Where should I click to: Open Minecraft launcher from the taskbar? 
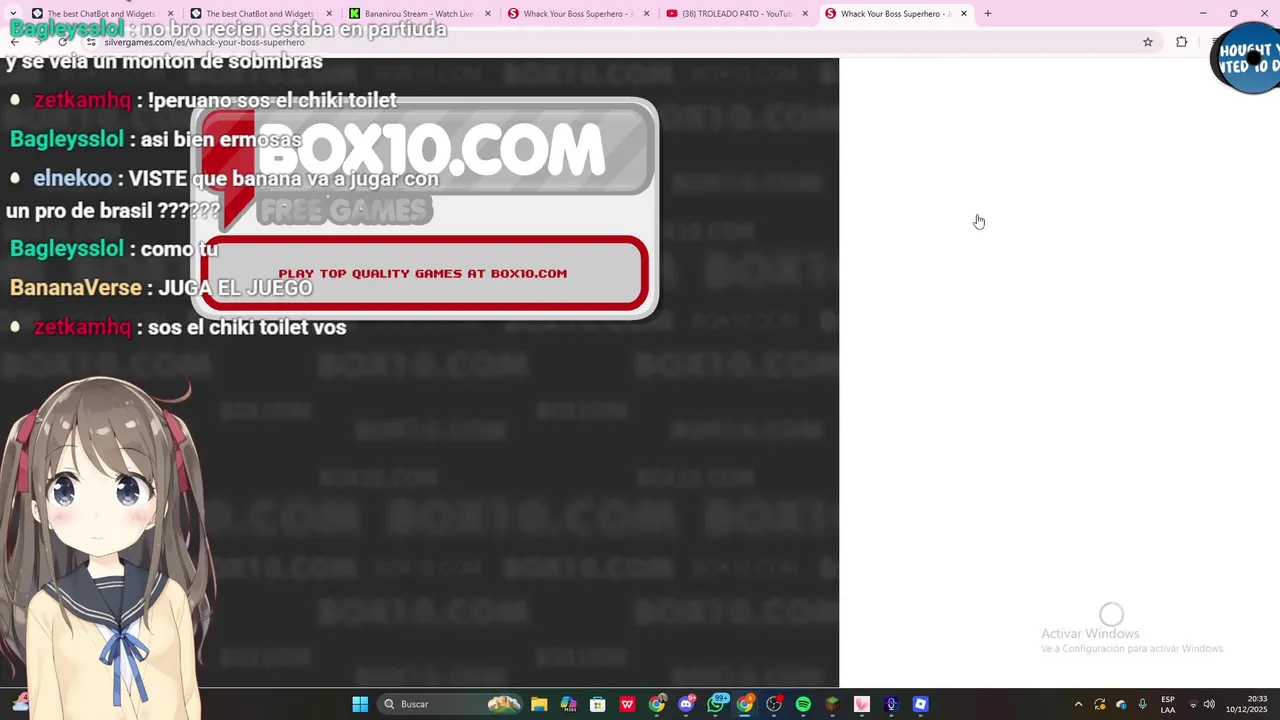pyautogui.click(x=832, y=704)
